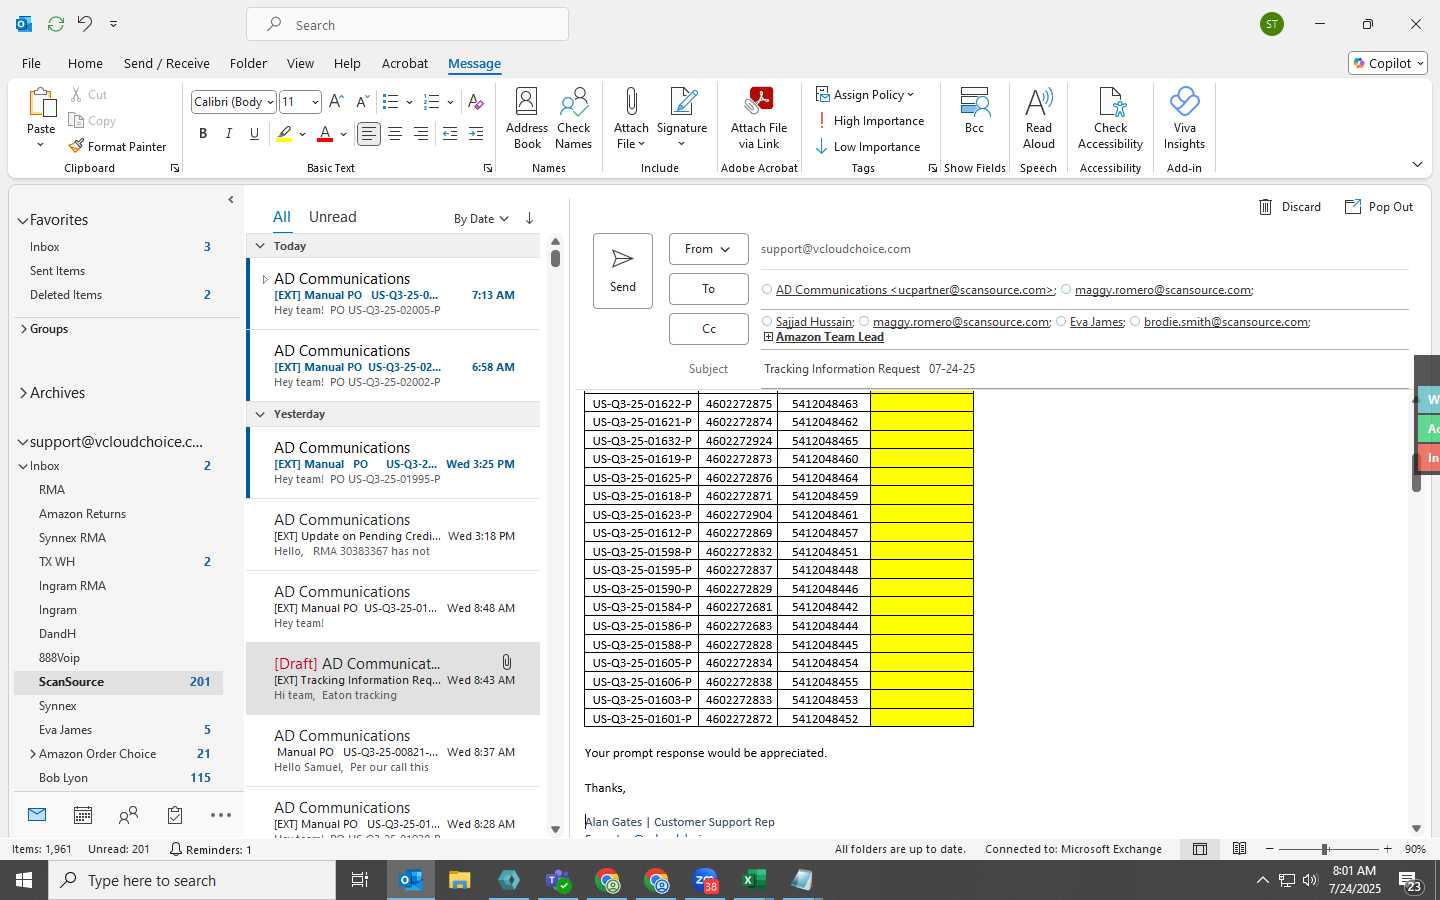Viewport: 1440px width, 900px height.
Task: Open the numbering list dropdown
Action: tap(450, 102)
